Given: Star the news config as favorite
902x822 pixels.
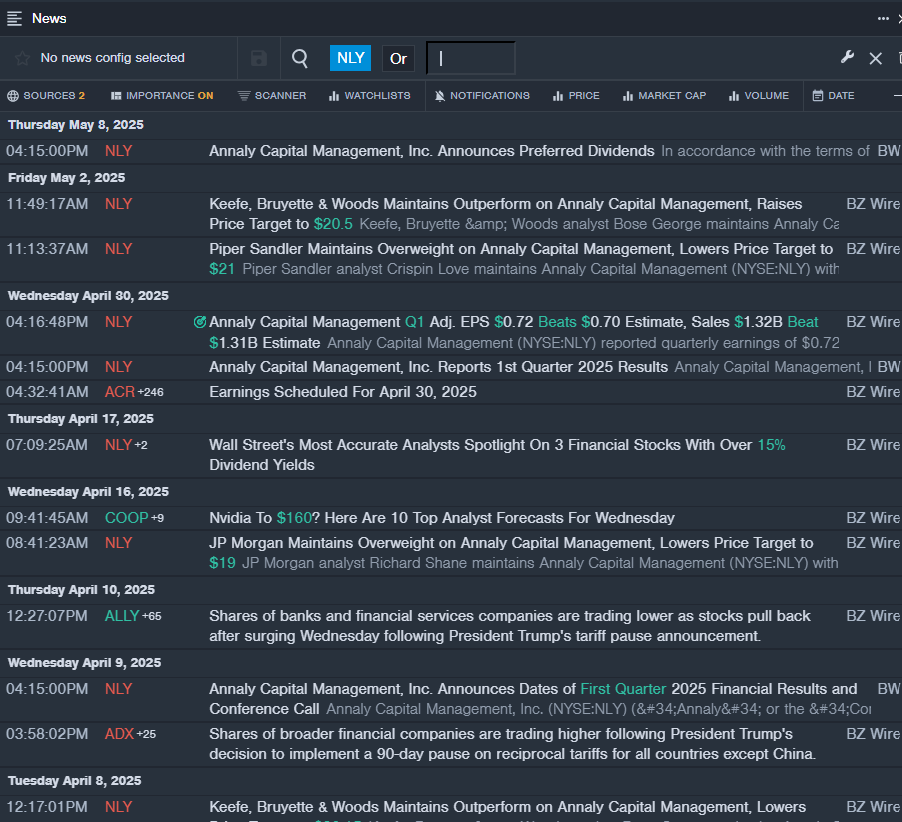Looking at the screenshot, I should (22, 58).
